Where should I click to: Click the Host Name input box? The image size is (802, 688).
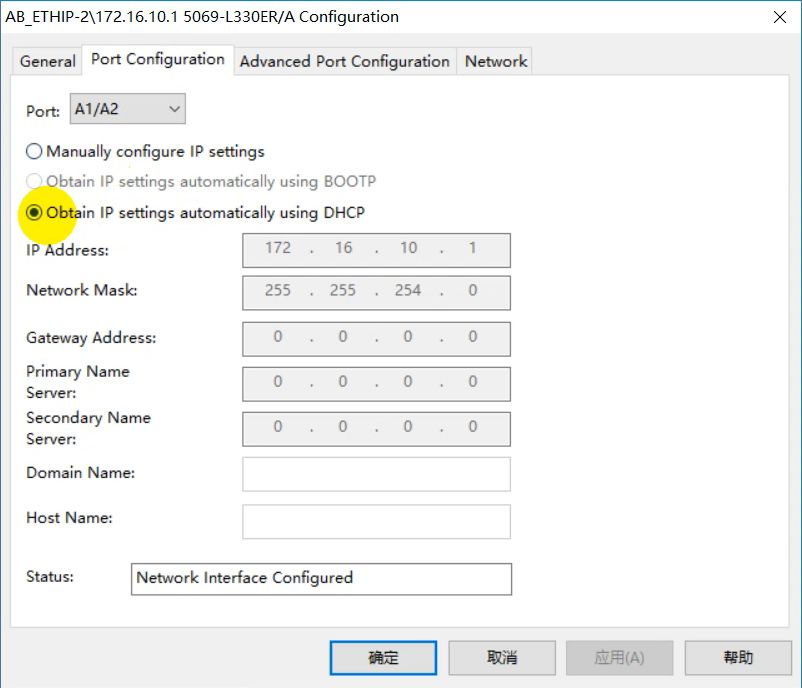pos(376,522)
